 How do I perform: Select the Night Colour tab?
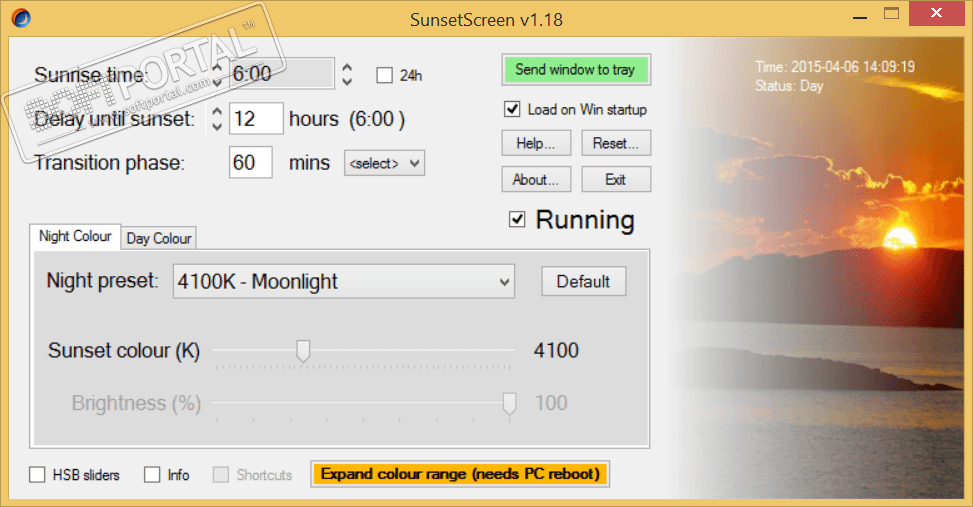tap(75, 236)
